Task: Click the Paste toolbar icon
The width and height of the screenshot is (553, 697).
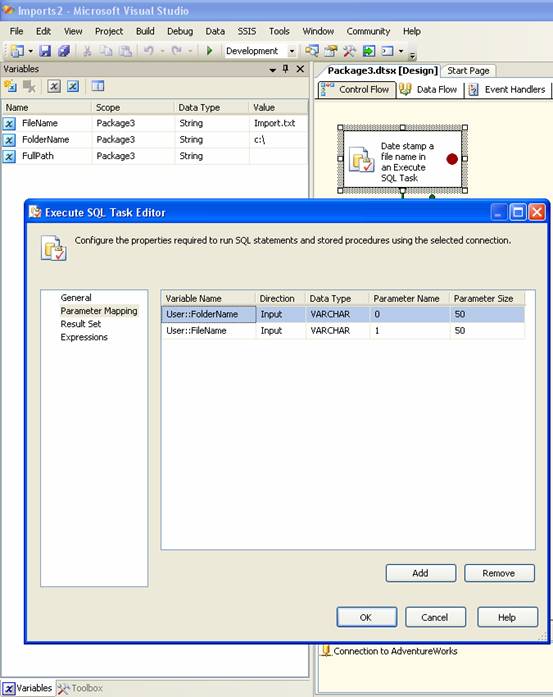Action: click(126, 51)
